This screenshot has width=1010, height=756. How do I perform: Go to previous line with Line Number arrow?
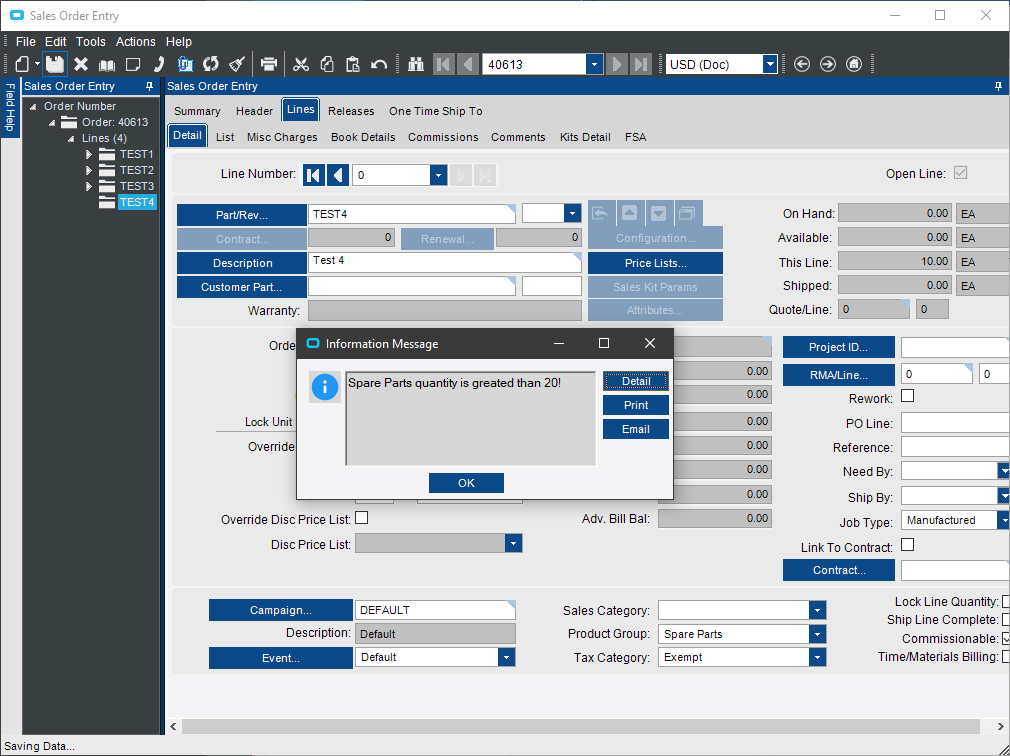click(x=338, y=175)
